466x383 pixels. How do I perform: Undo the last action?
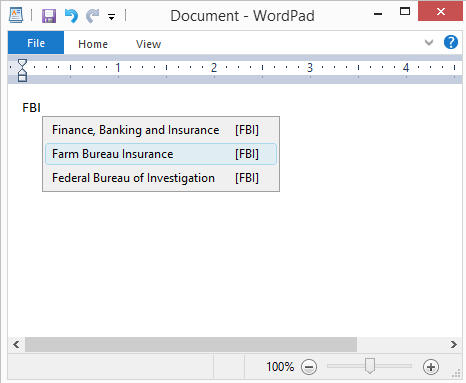coord(71,16)
